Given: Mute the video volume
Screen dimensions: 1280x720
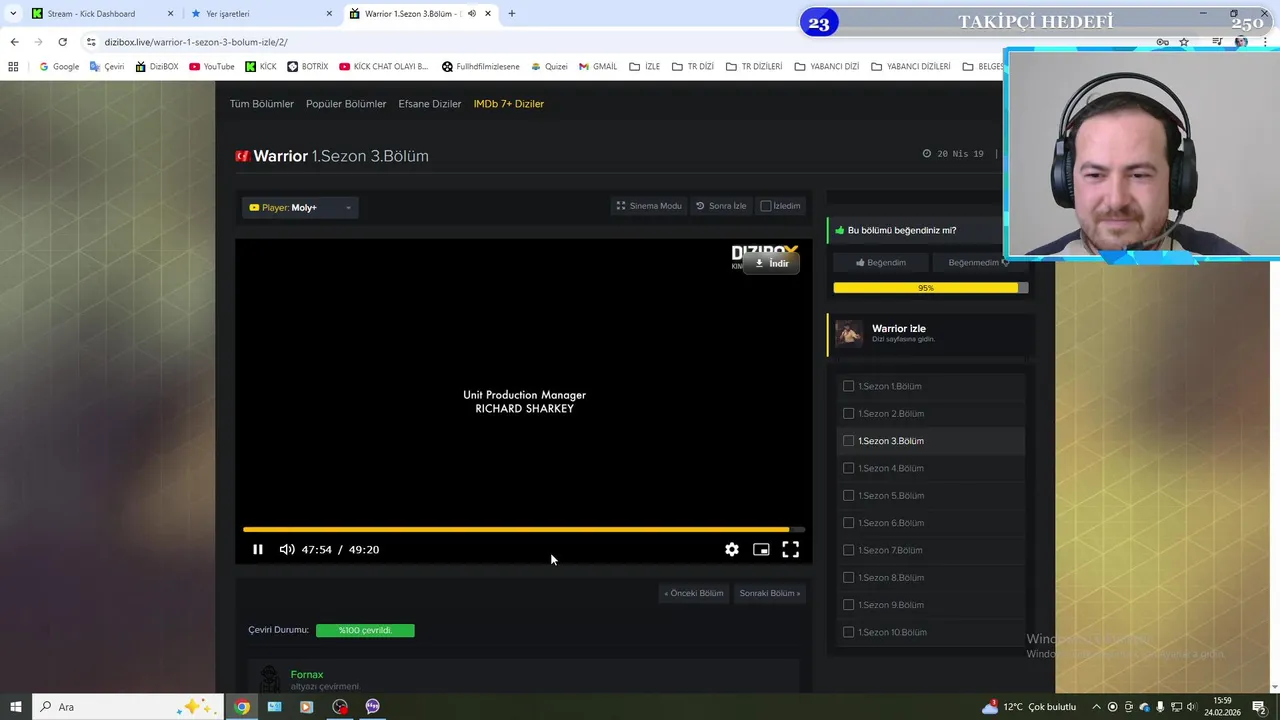Looking at the screenshot, I should (x=287, y=549).
